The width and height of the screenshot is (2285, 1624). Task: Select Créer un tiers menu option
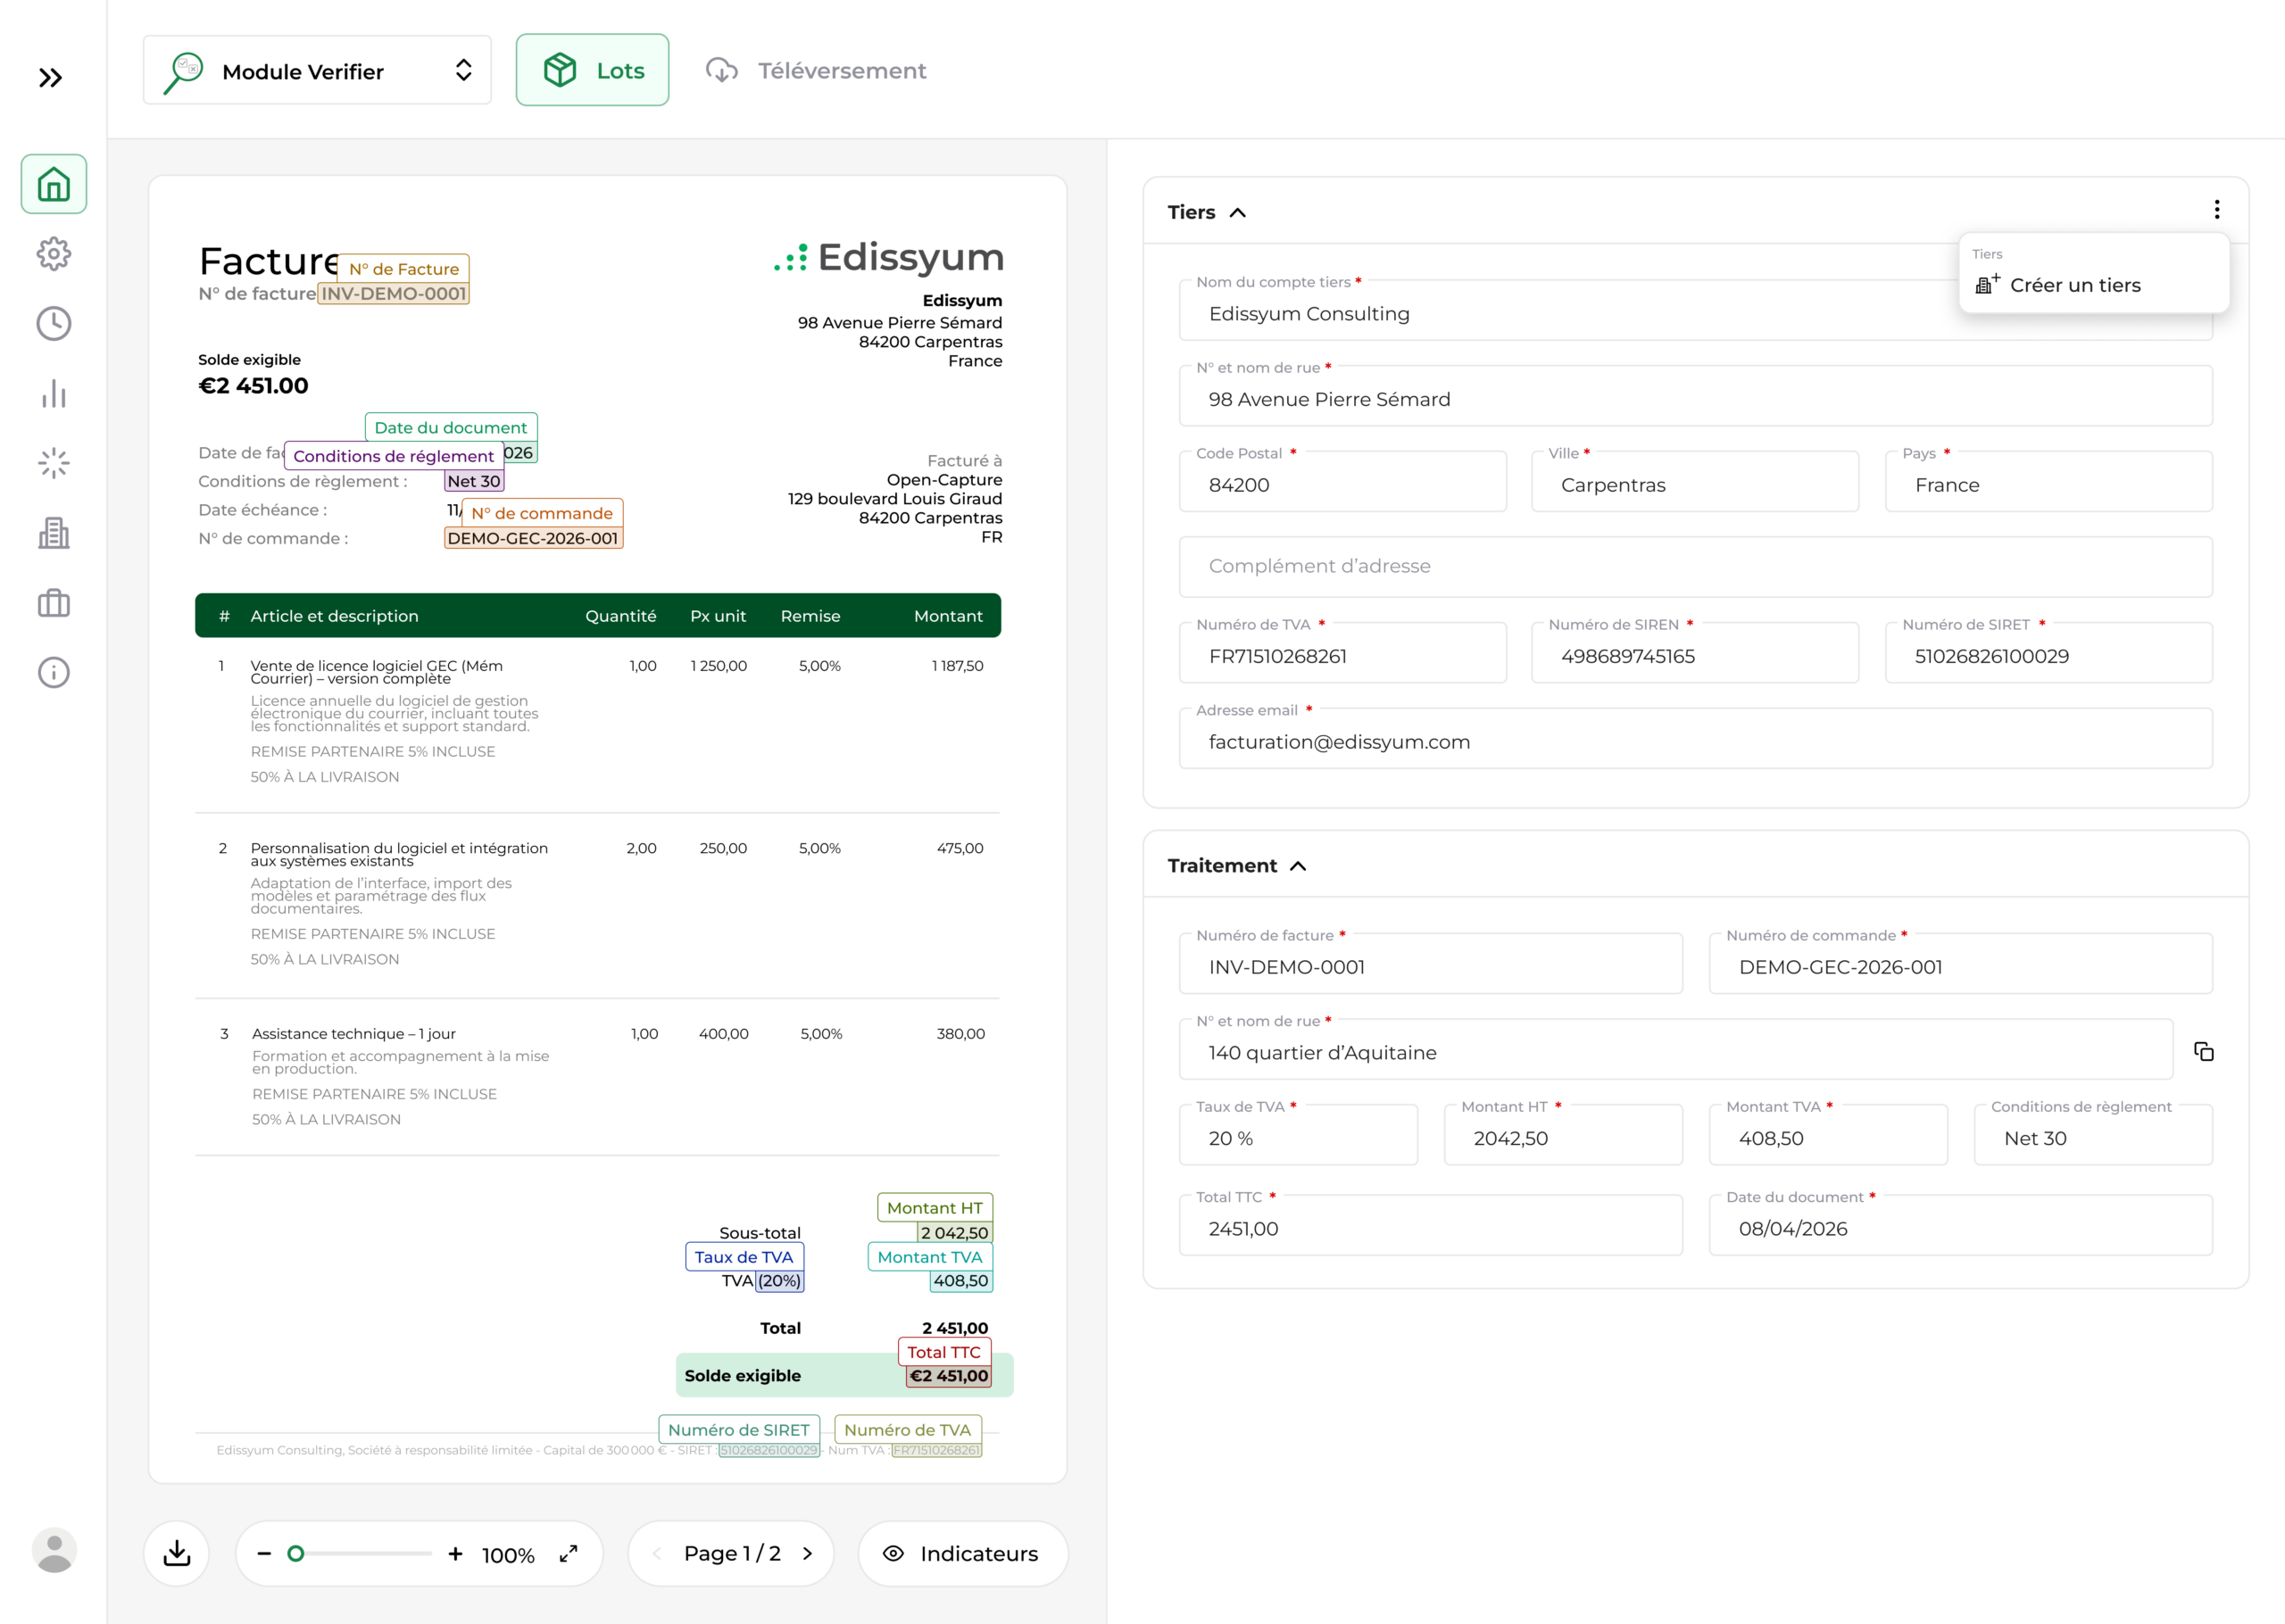point(2074,285)
